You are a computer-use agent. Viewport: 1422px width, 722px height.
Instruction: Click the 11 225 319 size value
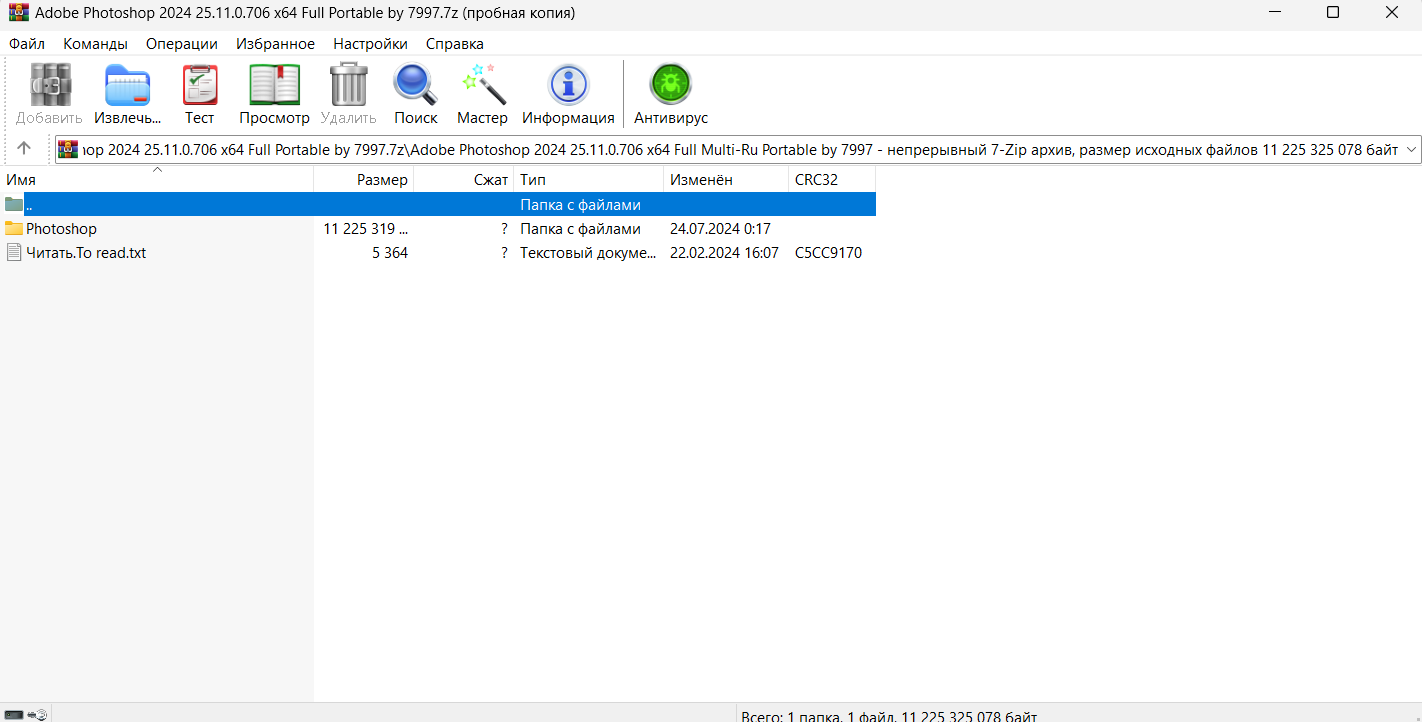[366, 229]
